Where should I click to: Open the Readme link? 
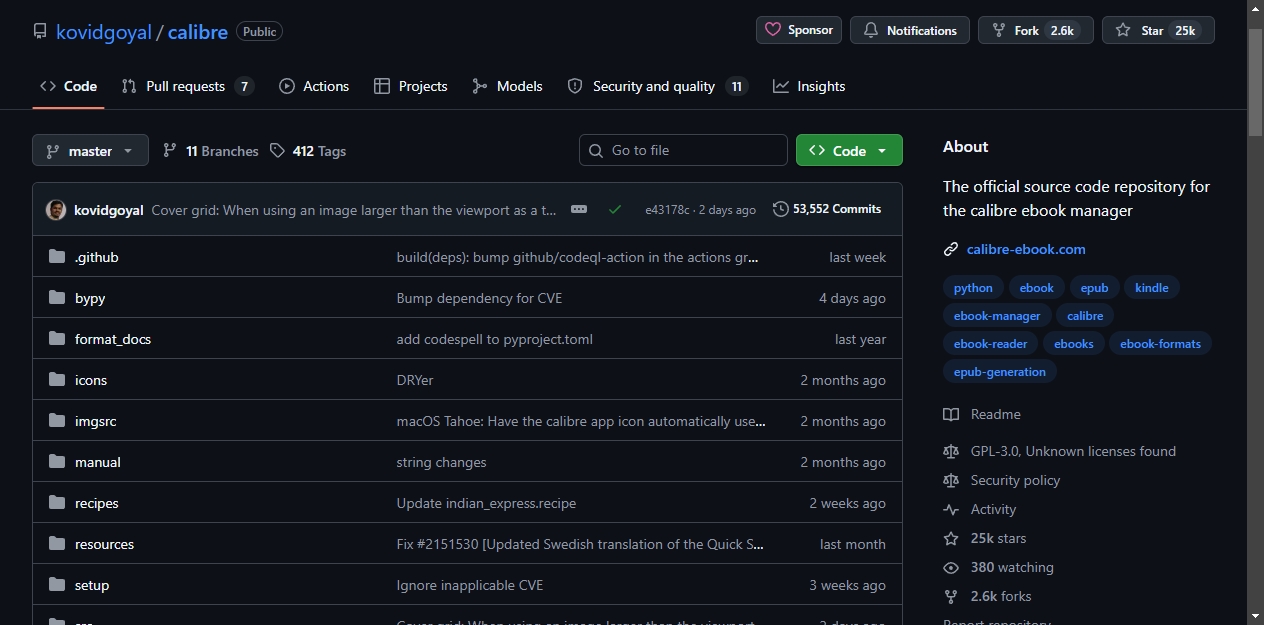pyautogui.click(x=982, y=414)
